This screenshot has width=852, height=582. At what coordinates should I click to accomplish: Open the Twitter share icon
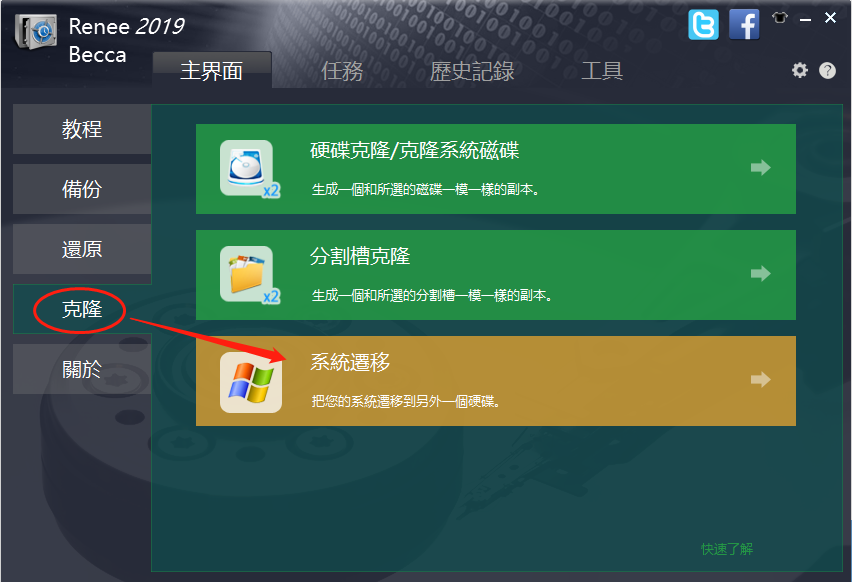click(x=703, y=25)
